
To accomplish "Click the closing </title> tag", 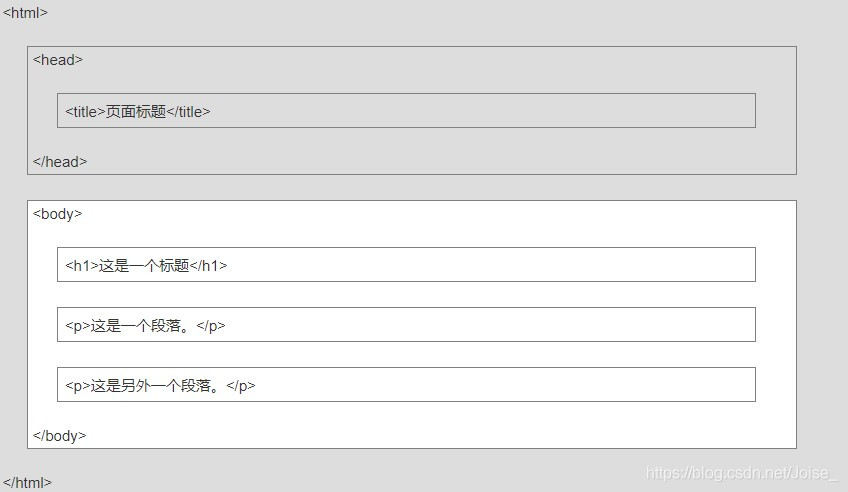I will pyautogui.click(x=188, y=112).
